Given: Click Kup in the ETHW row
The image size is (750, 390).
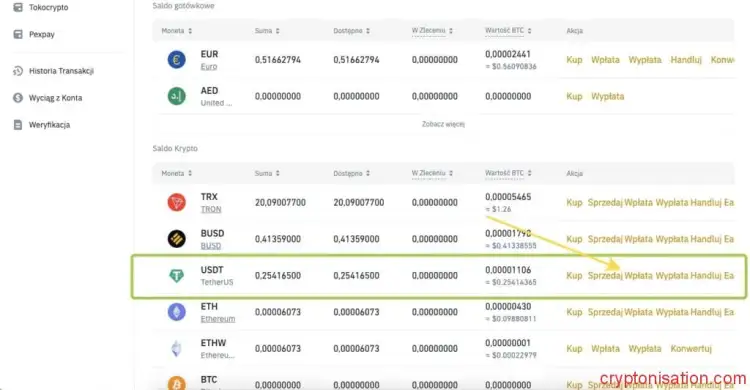Looking at the screenshot, I should tap(574, 348).
